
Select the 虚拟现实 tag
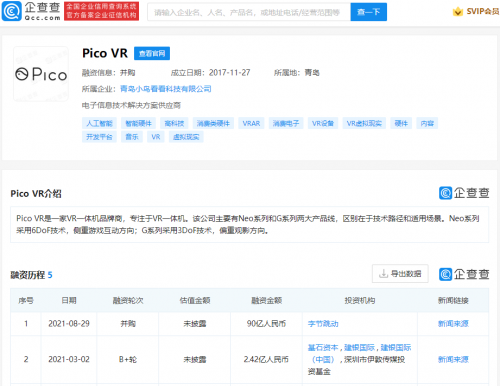click(x=186, y=137)
